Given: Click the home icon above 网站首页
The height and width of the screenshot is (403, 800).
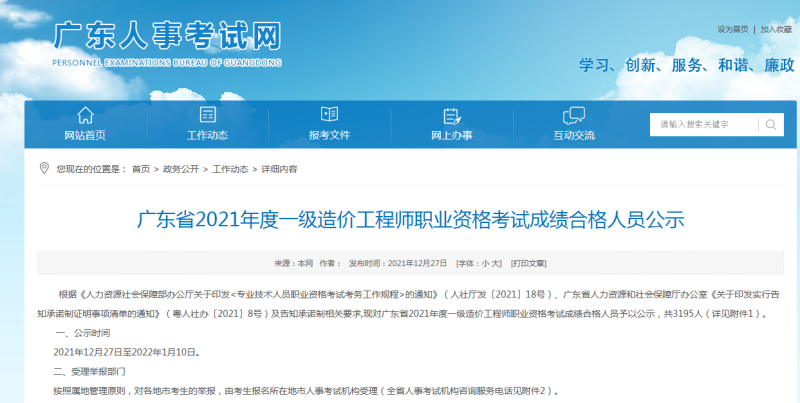Looking at the screenshot, I should (x=85, y=114).
